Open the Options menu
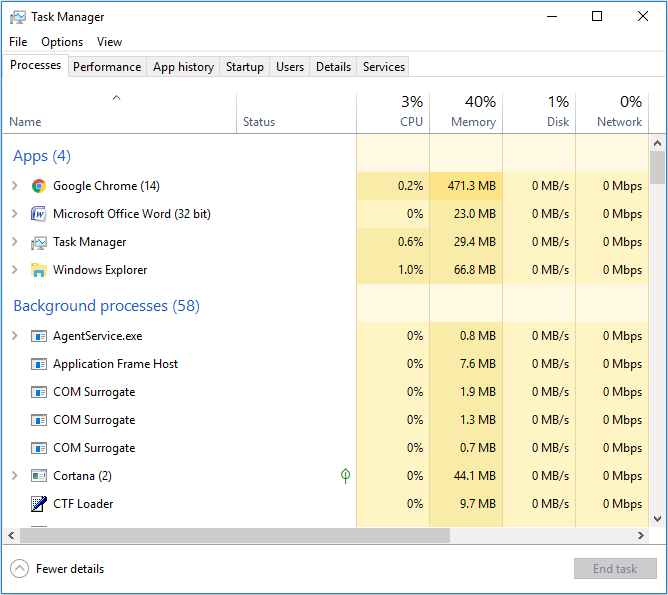Viewport: 668px width, 595px height. 62,42
